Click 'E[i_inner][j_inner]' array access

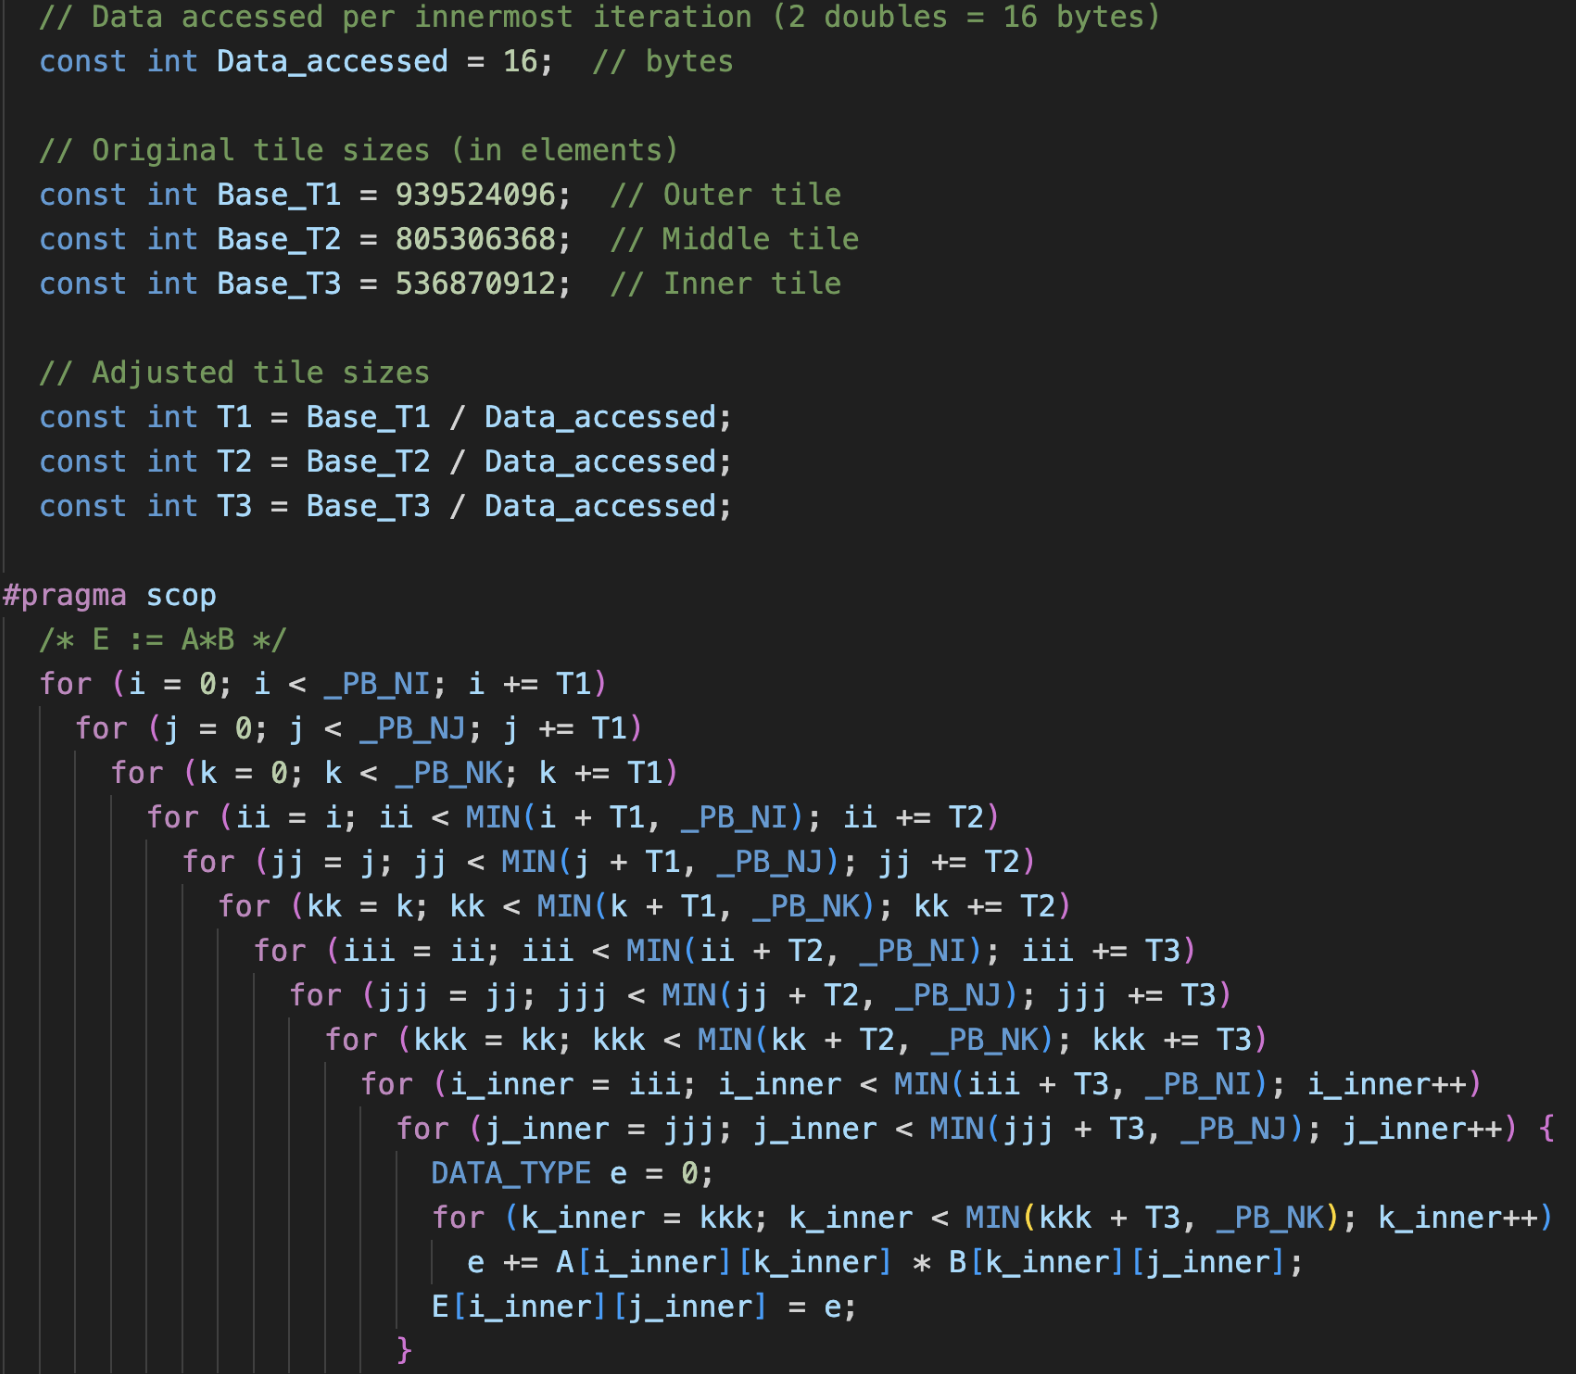point(599,1306)
